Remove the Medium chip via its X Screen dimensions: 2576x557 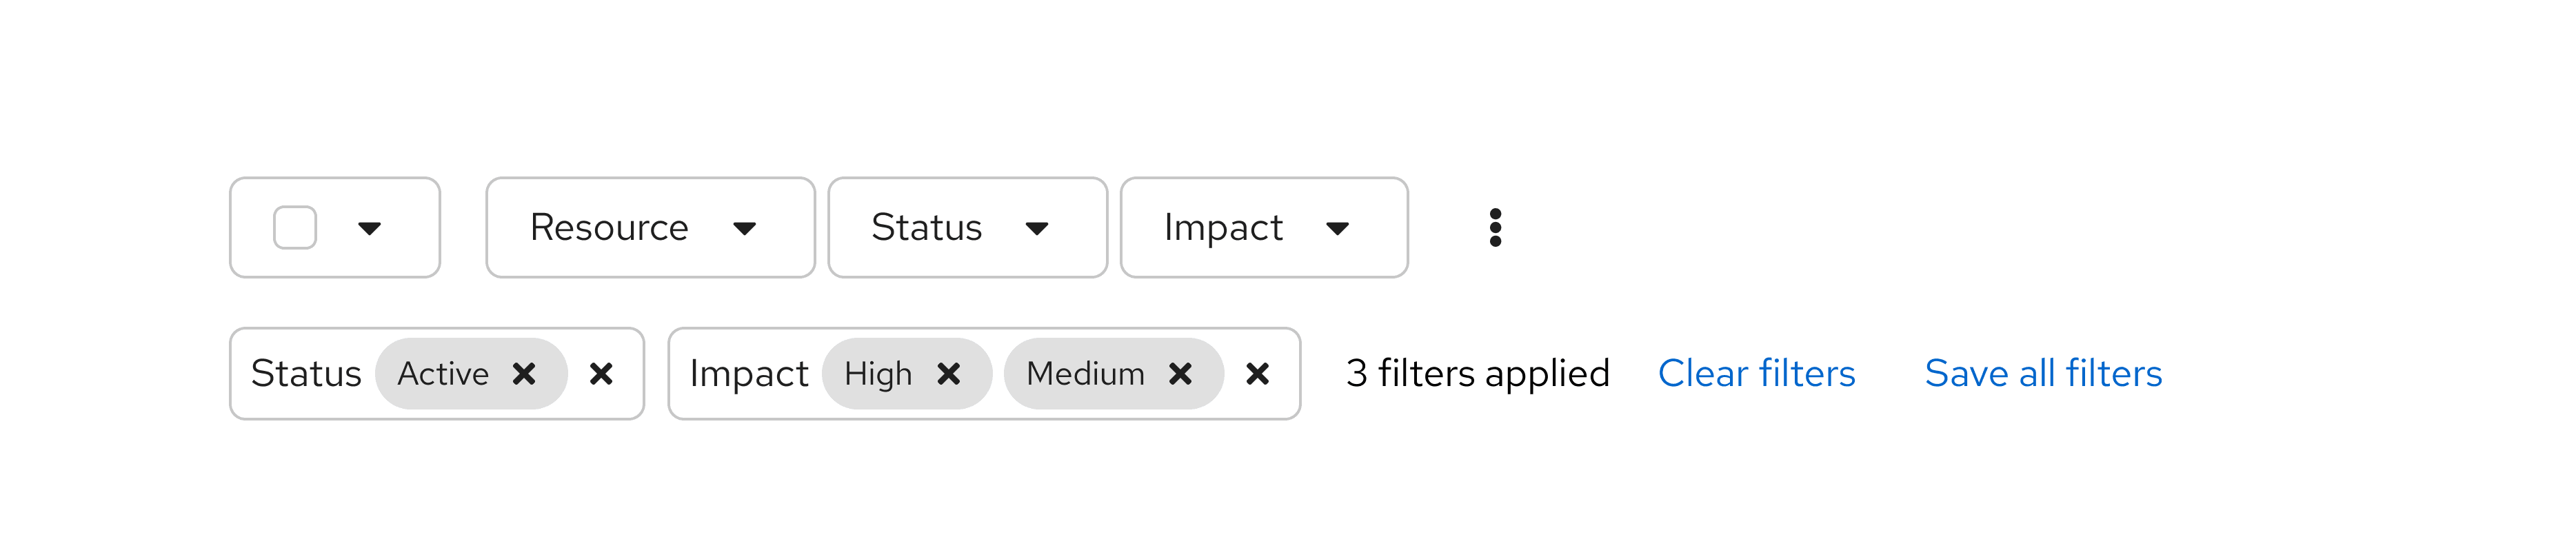(1180, 374)
